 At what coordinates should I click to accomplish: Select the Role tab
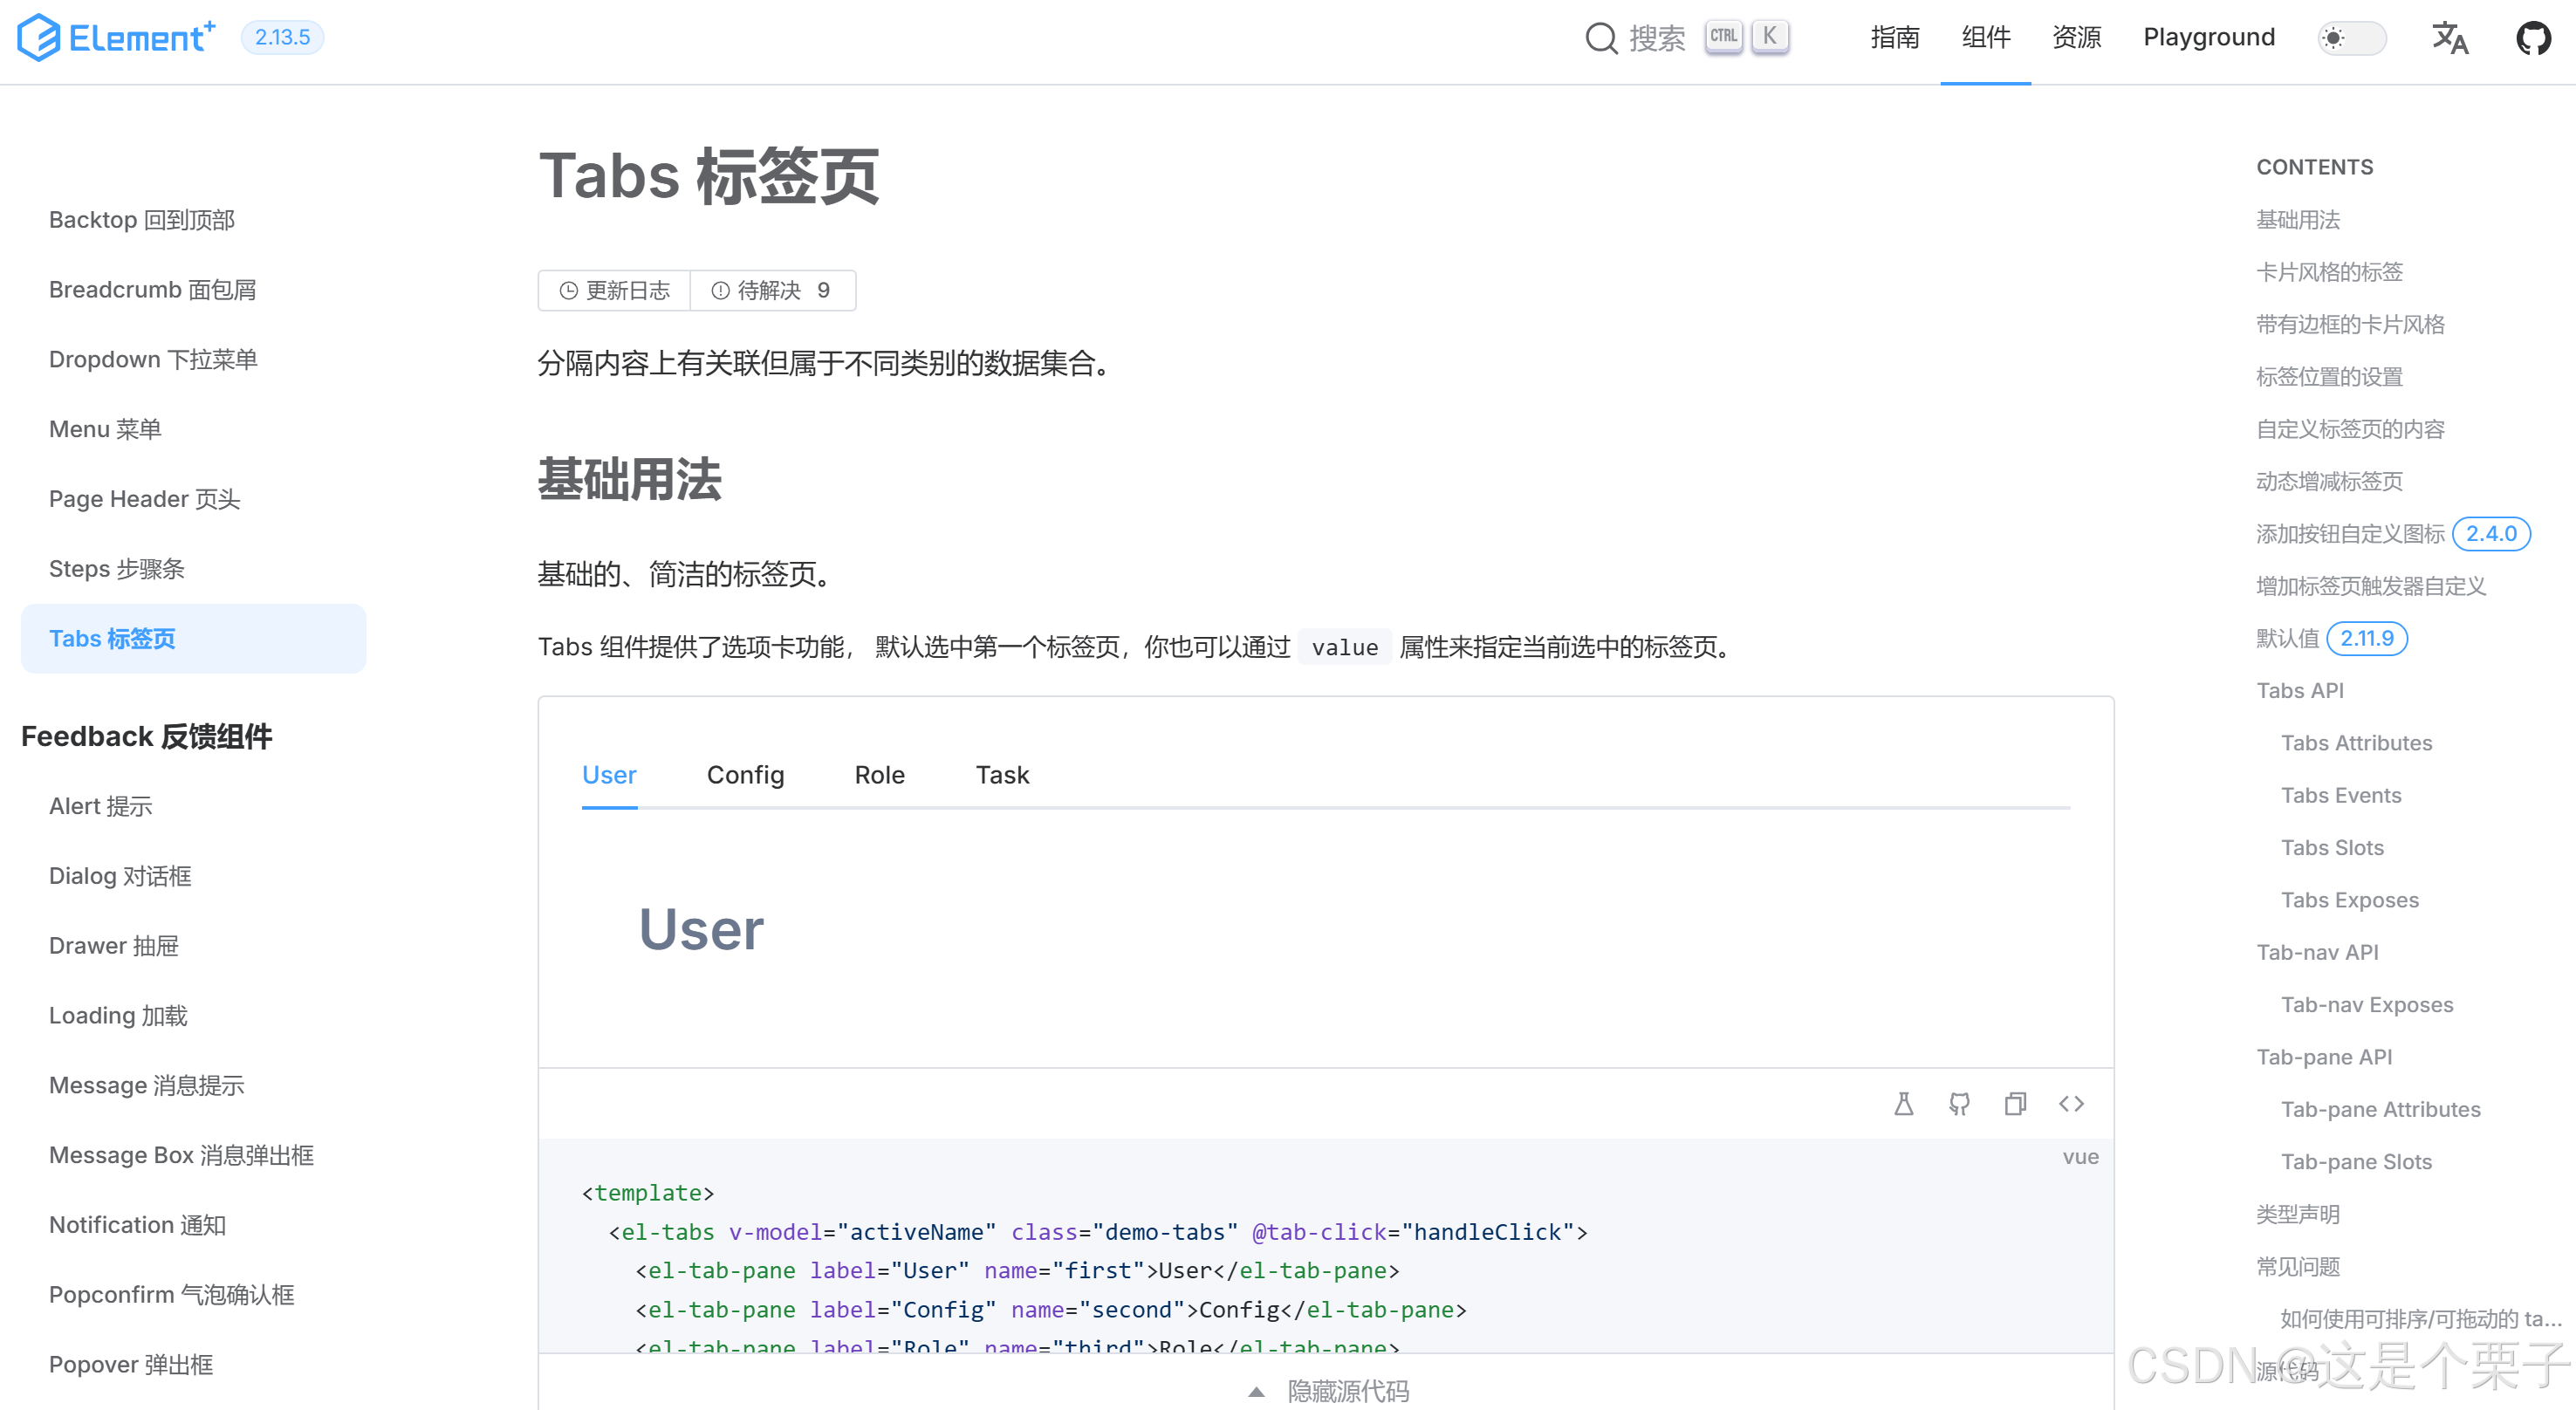pos(879,775)
